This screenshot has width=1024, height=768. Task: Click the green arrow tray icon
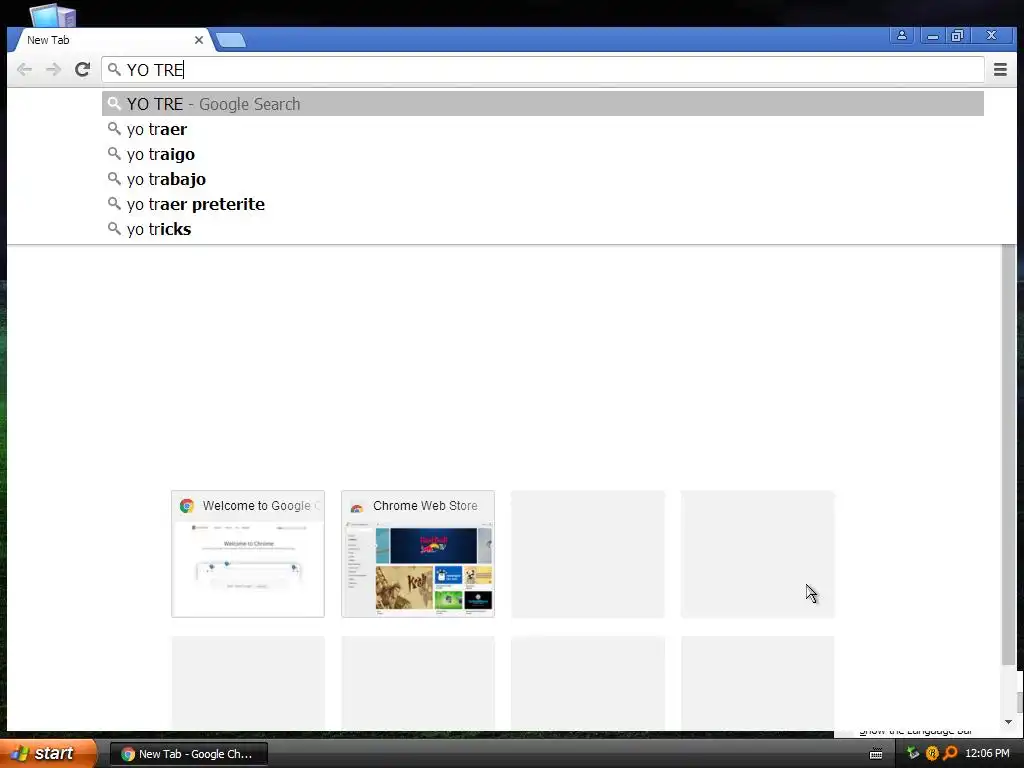tap(913, 753)
